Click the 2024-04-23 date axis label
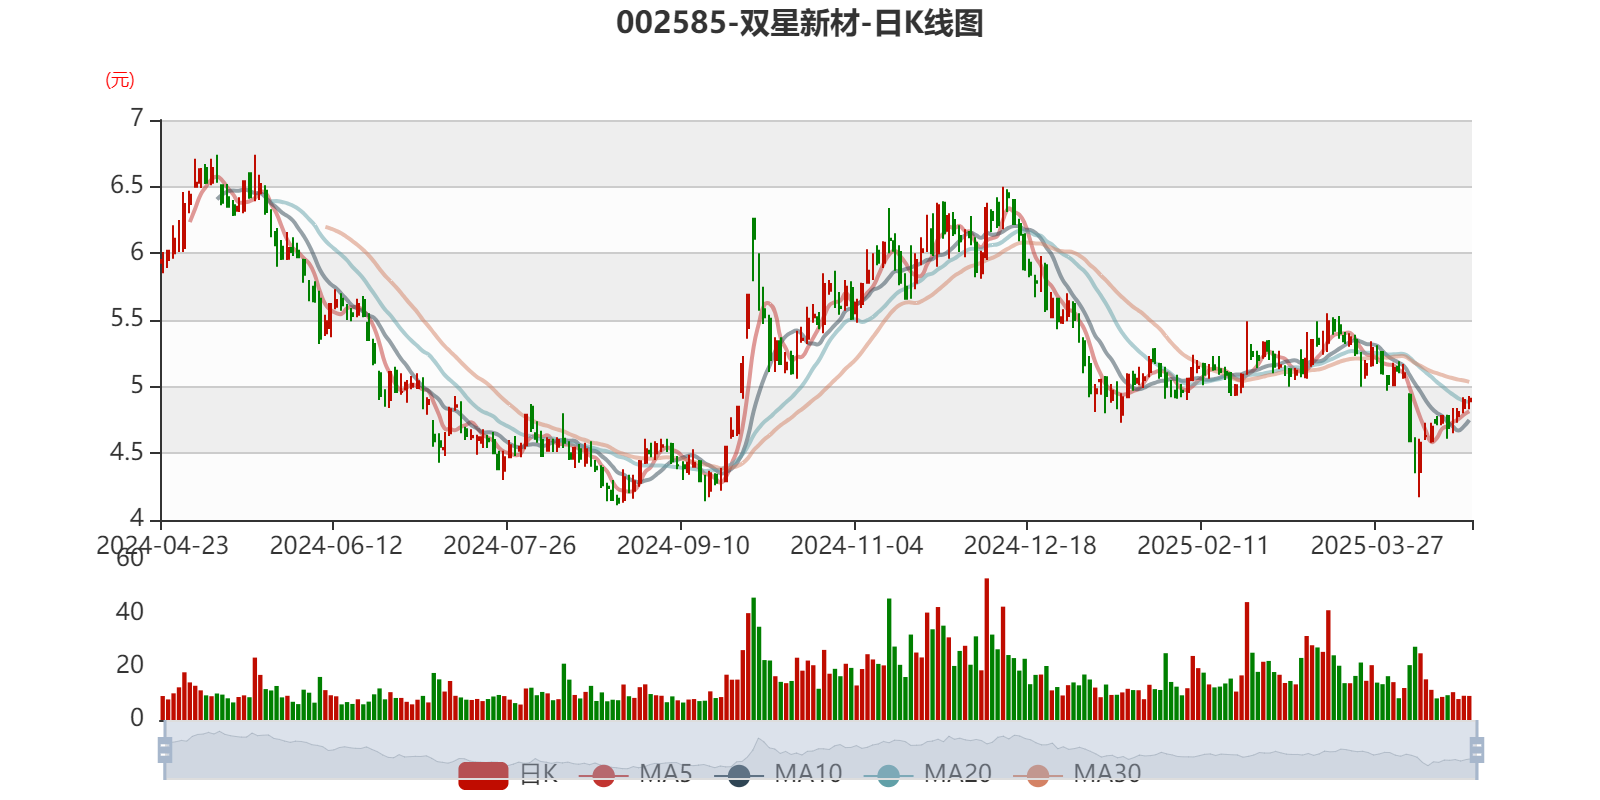Image resolution: width=1600 pixels, height=800 pixels. point(162,546)
